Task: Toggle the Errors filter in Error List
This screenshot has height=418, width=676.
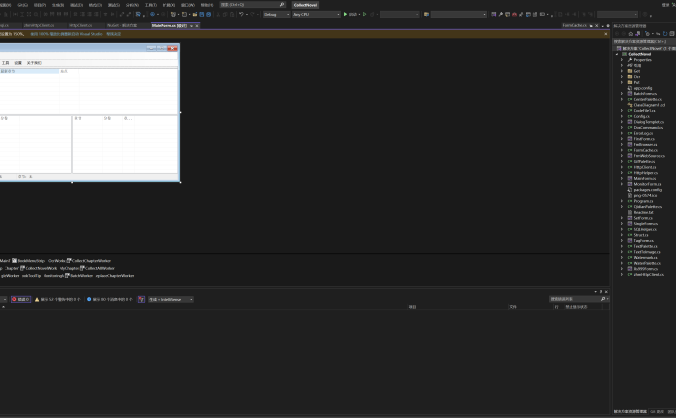Action: (19, 299)
